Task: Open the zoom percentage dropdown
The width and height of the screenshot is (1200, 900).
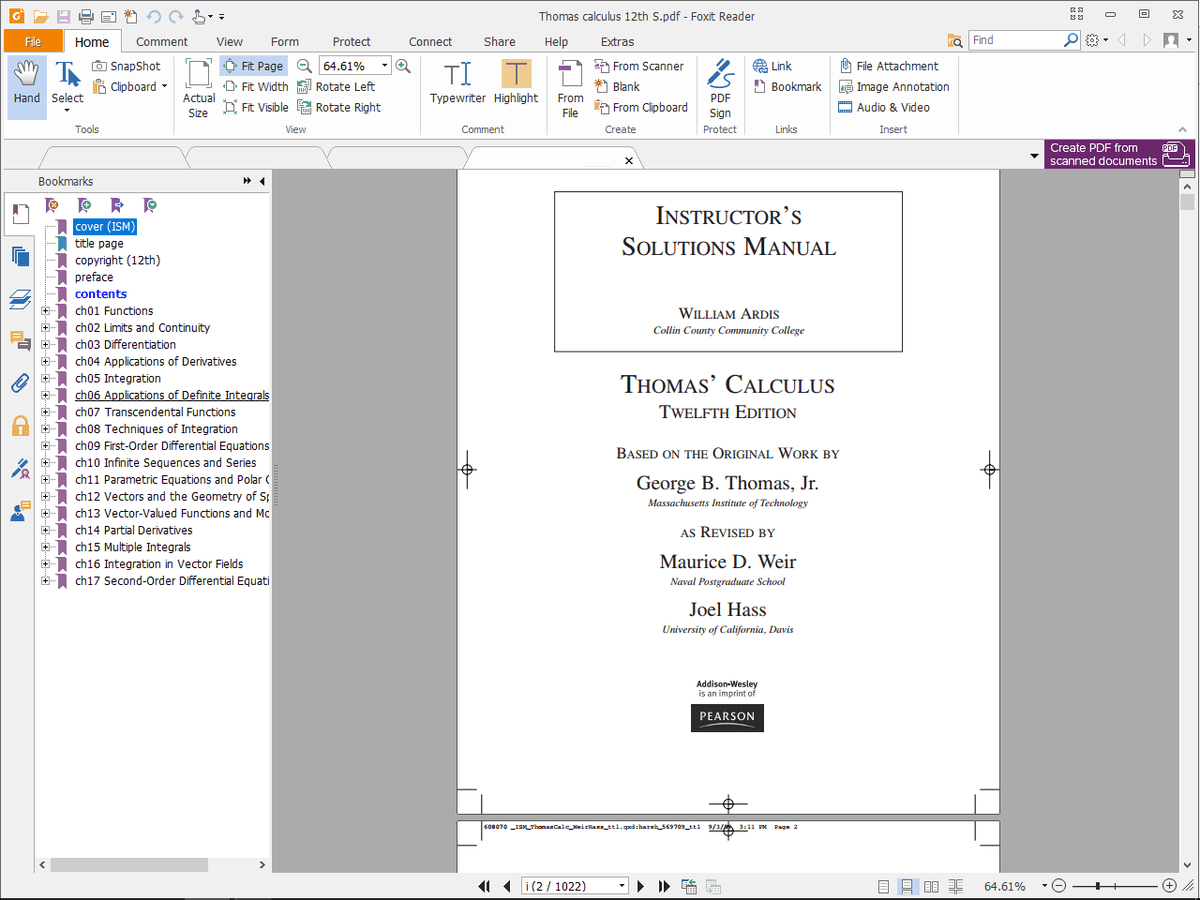Action: (385, 66)
